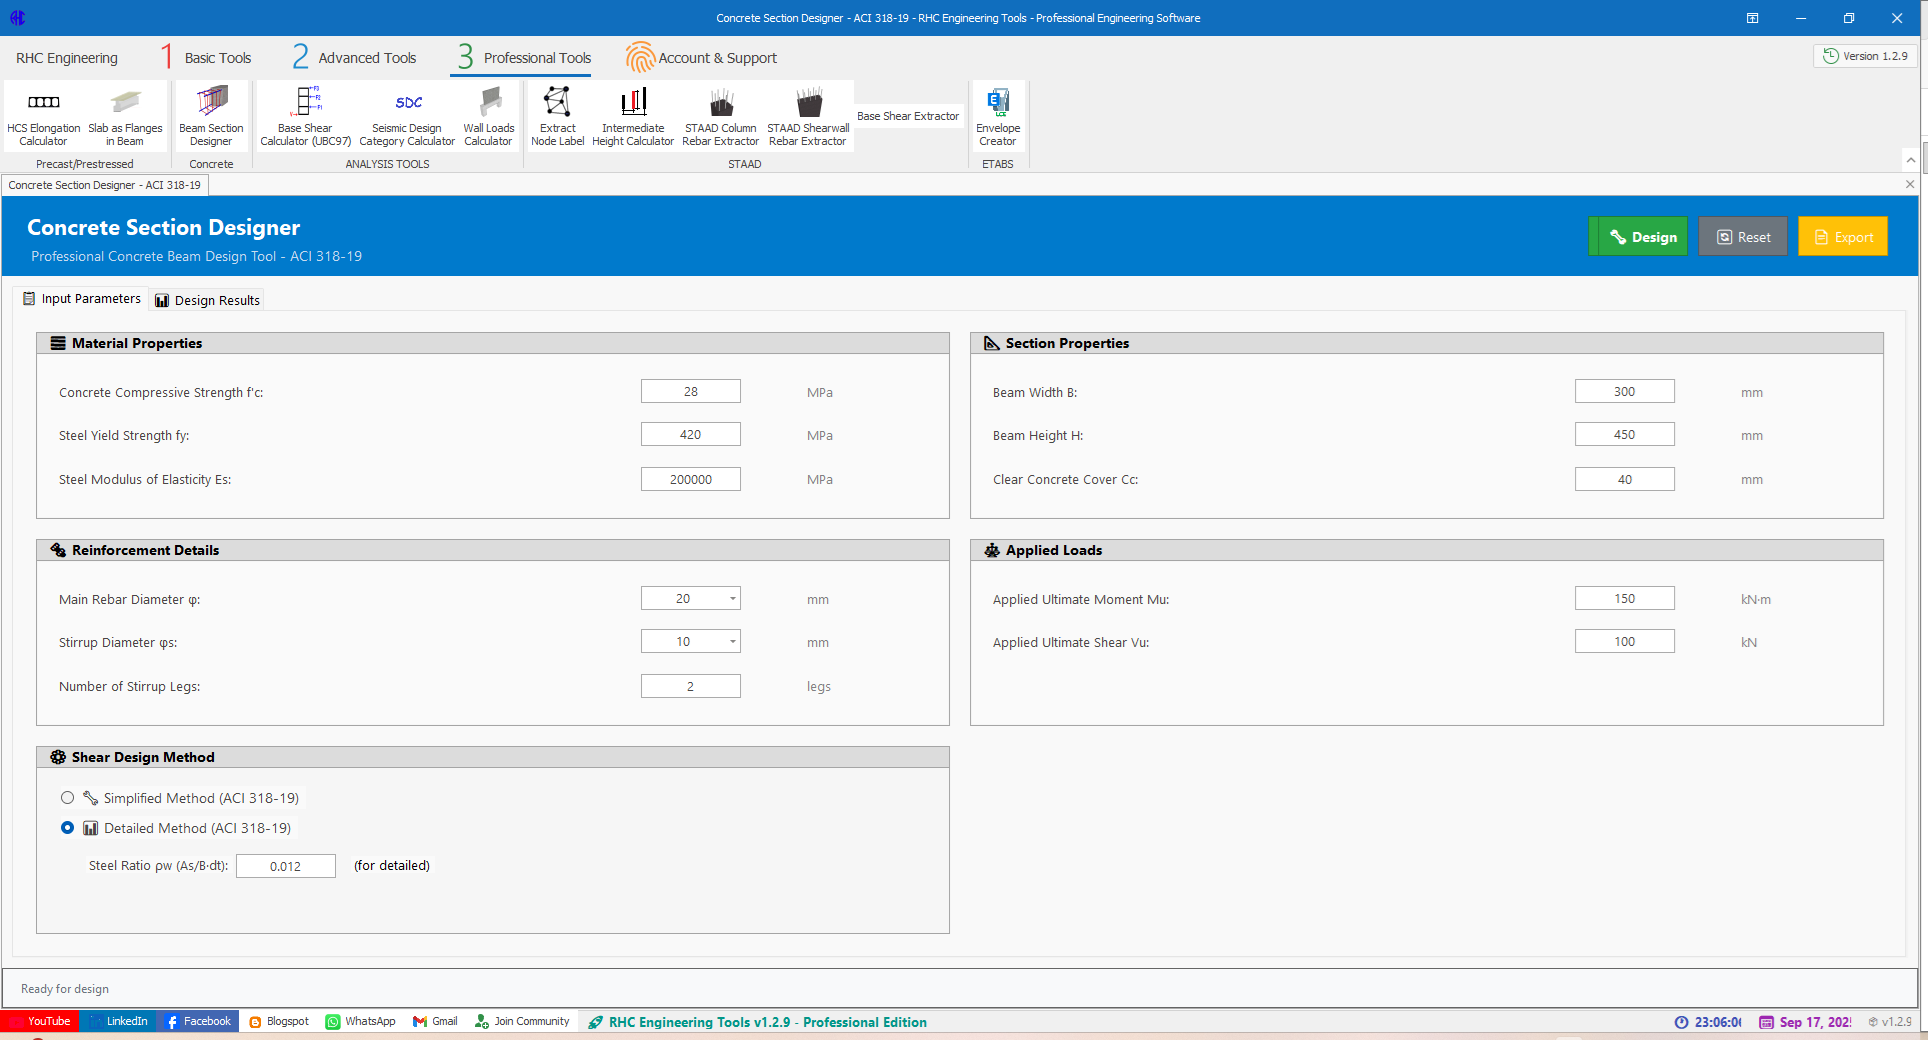Expand the Main Rebar Diameter dropdown

(732, 599)
